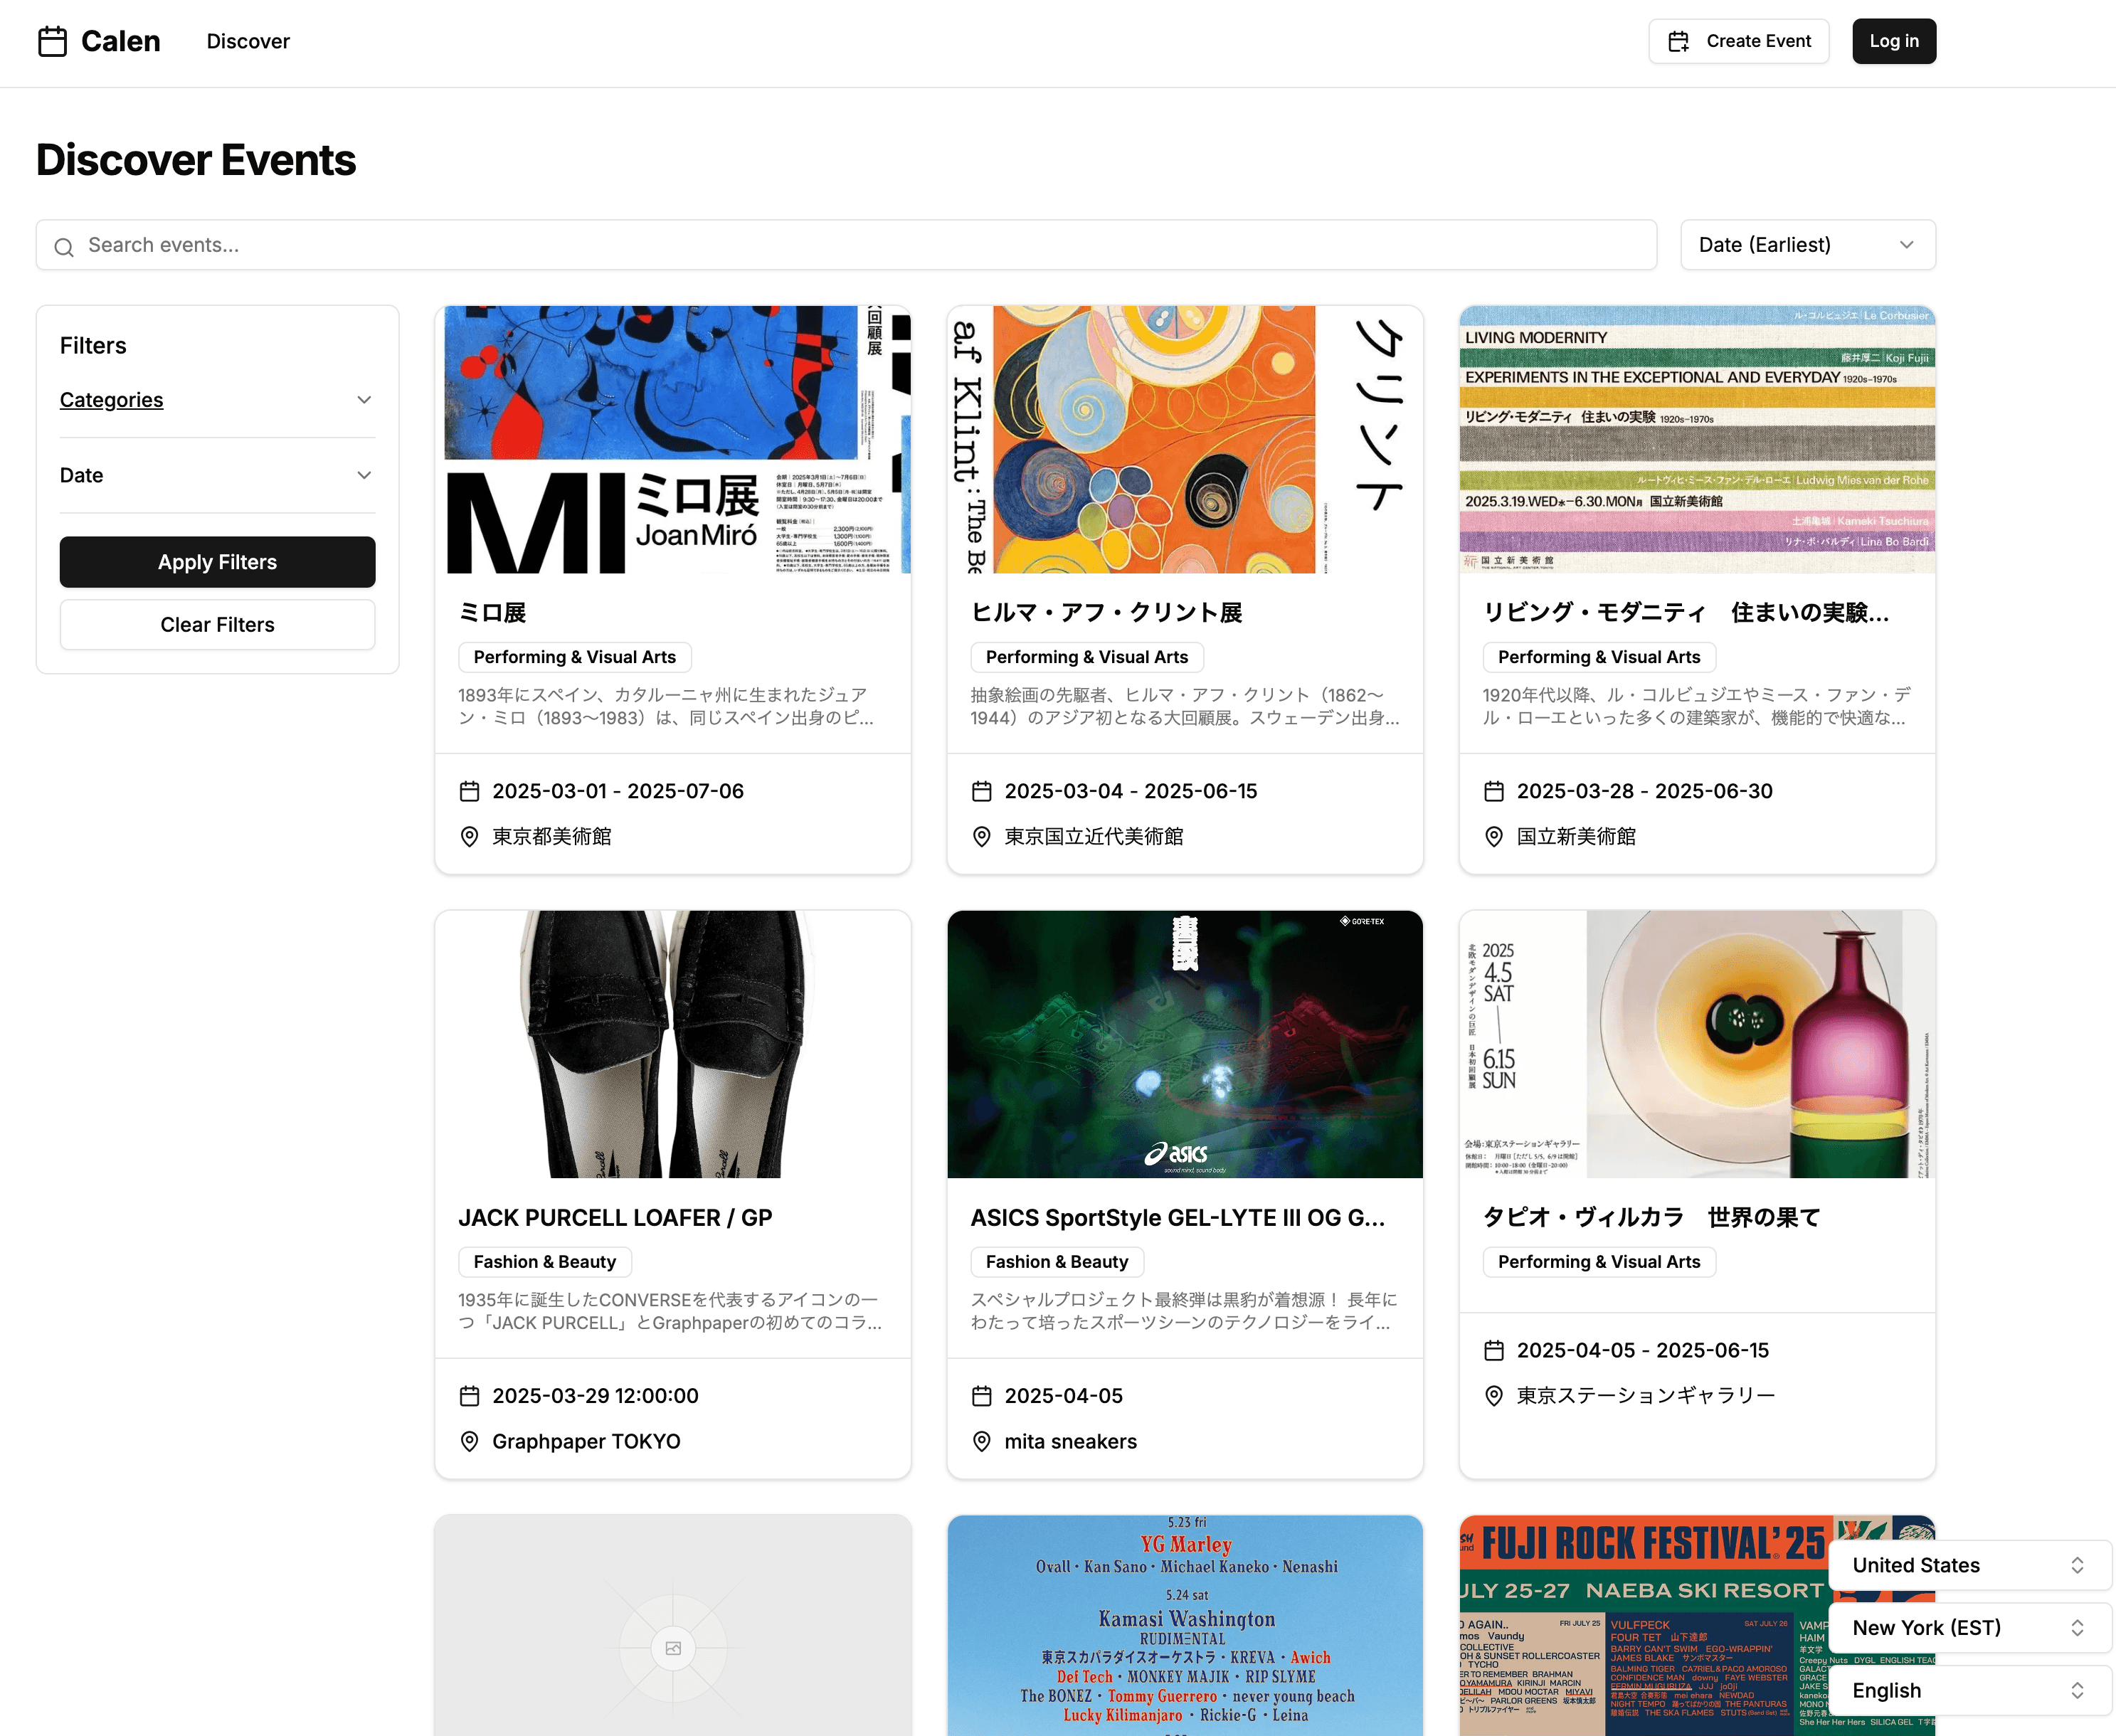2116x1736 pixels.
Task: Click the Log in button
Action: [x=1894, y=41]
